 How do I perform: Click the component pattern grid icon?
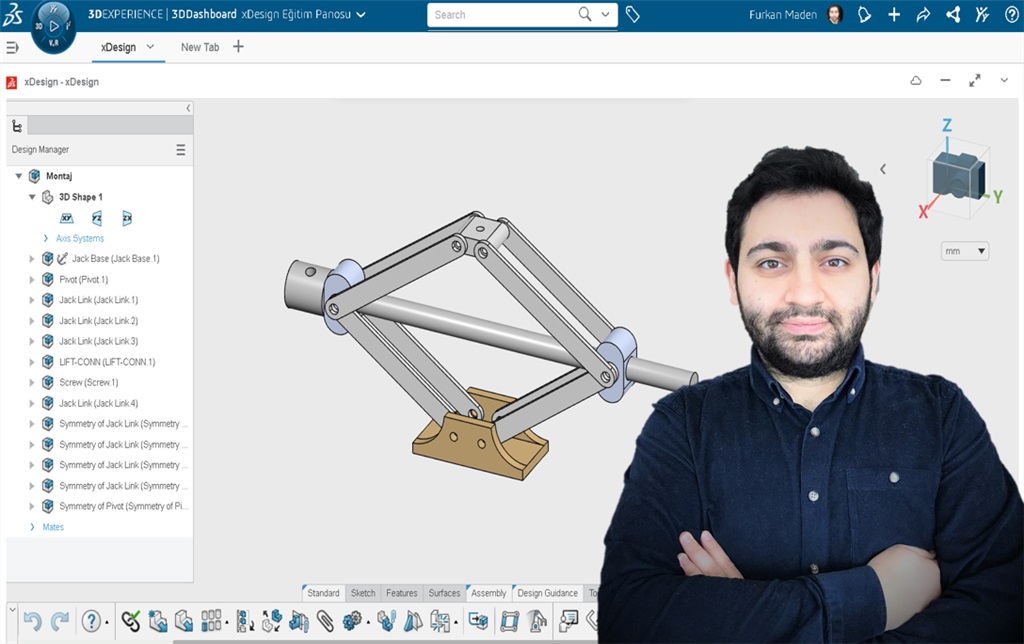[x=211, y=620]
